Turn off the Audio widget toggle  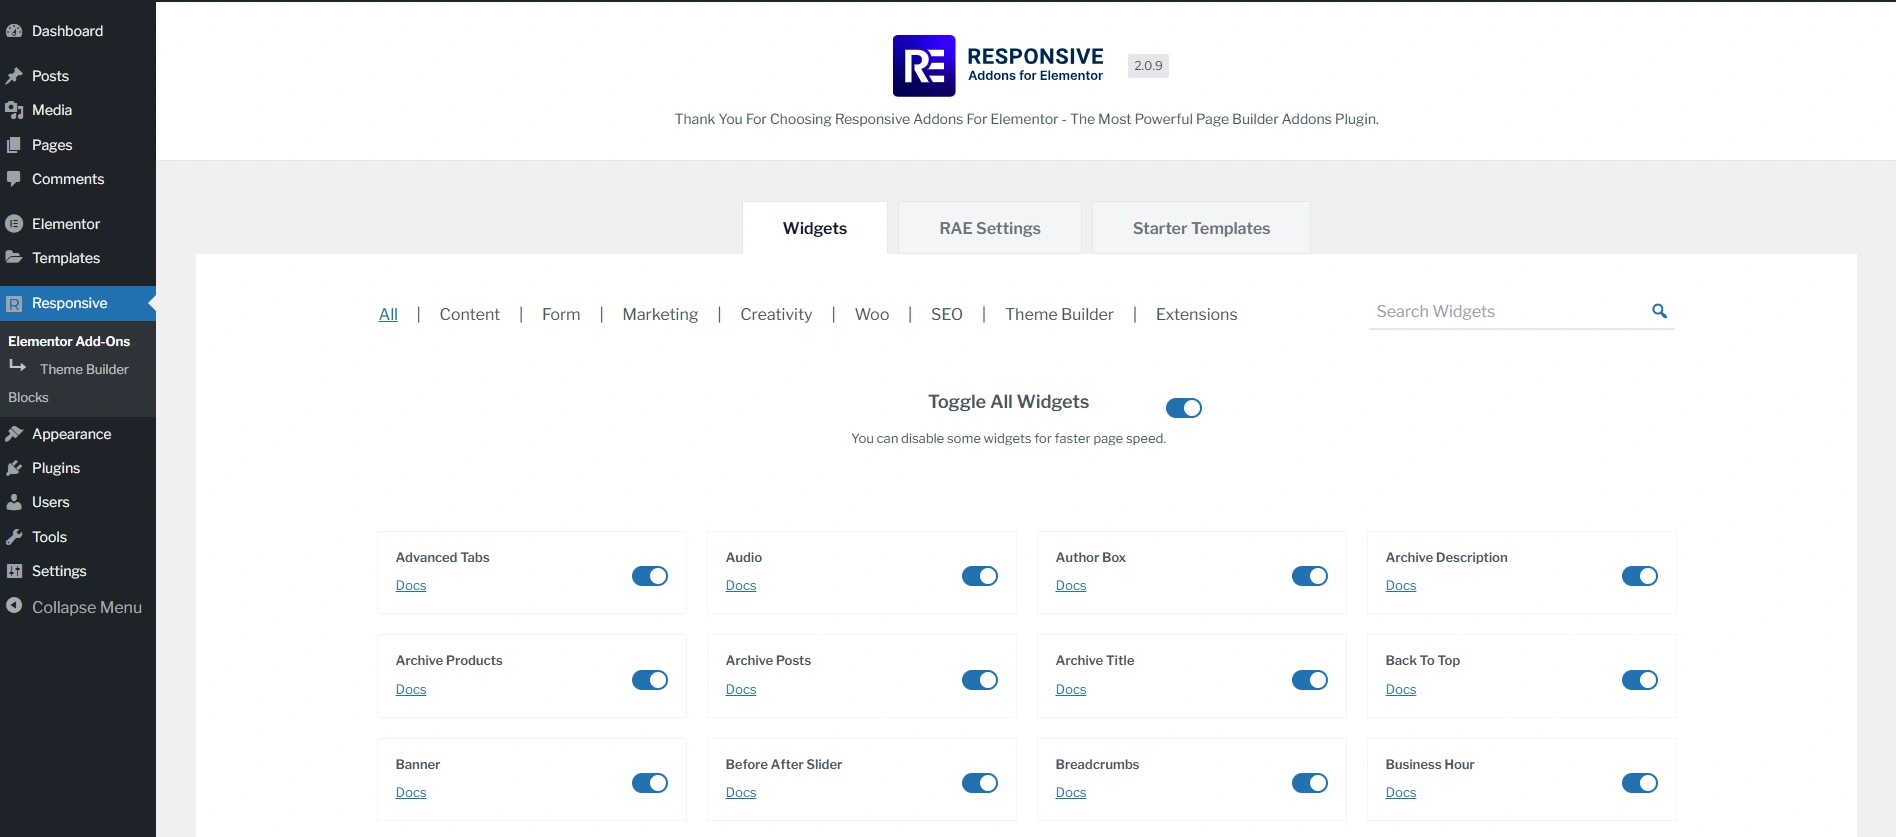pyautogui.click(x=980, y=576)
